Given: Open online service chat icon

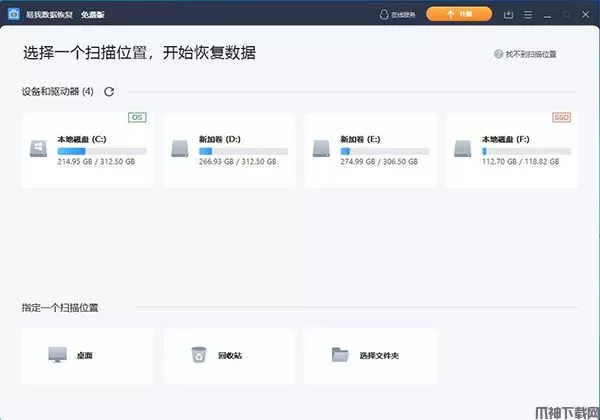Looking at the screenshot, I should [x=384, y=15].
